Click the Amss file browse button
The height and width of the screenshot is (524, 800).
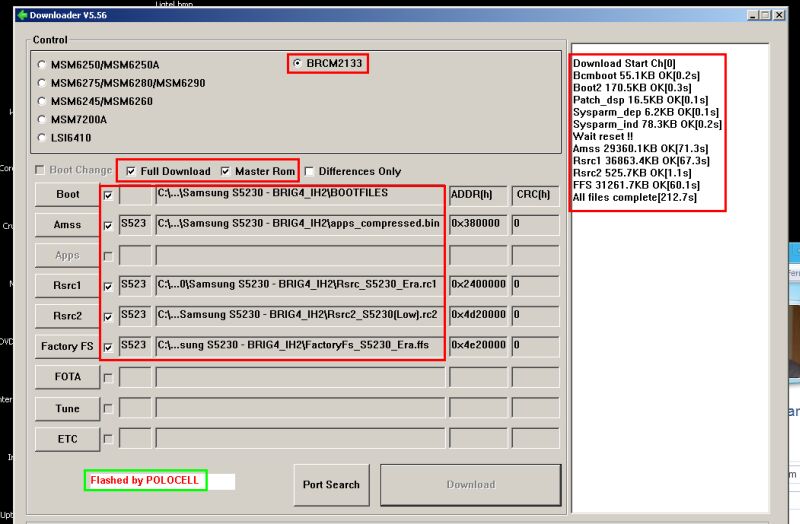tap(67, 225)
